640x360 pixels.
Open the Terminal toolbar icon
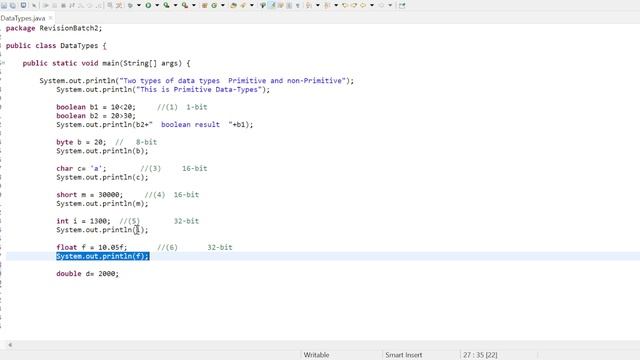[23, 5]
